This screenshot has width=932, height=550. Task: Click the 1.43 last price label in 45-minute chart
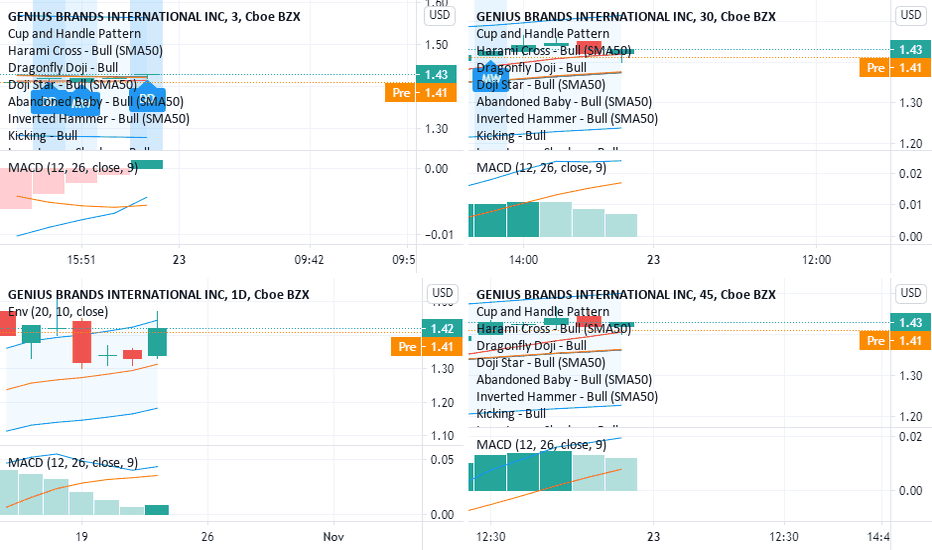click(x=911, y=322)
